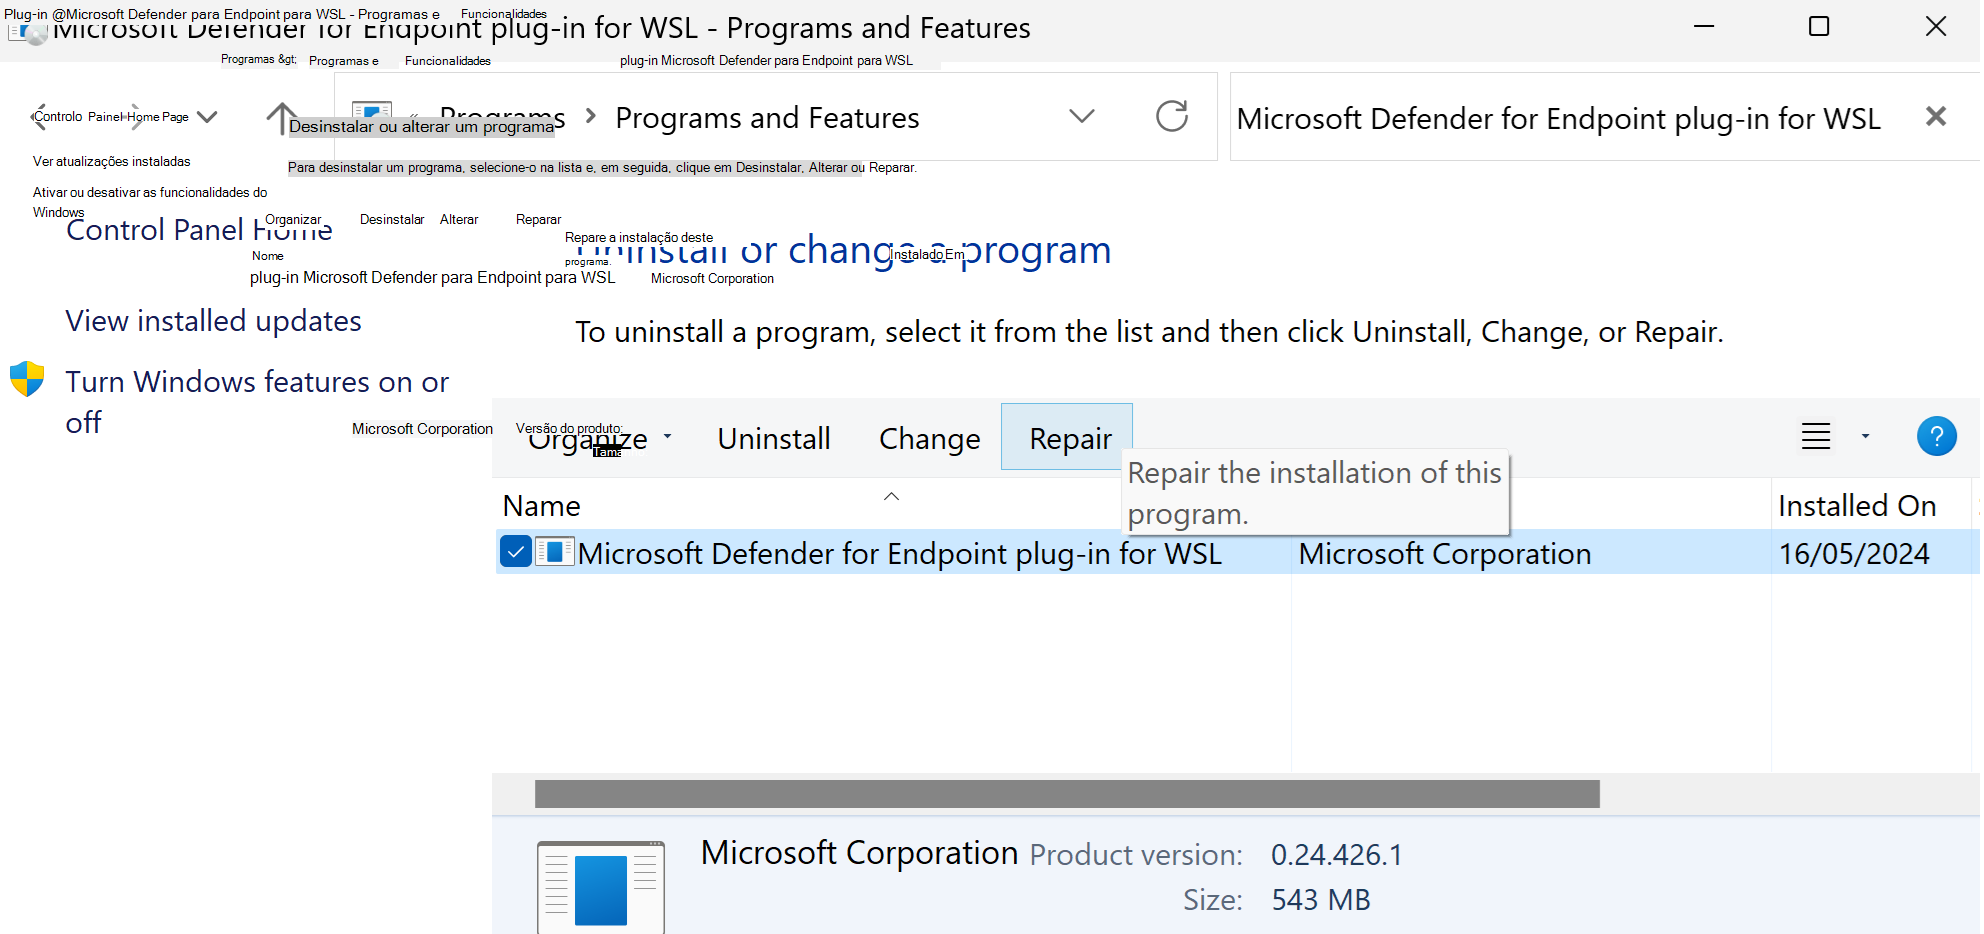Click into the search box text

(1558, 119)
